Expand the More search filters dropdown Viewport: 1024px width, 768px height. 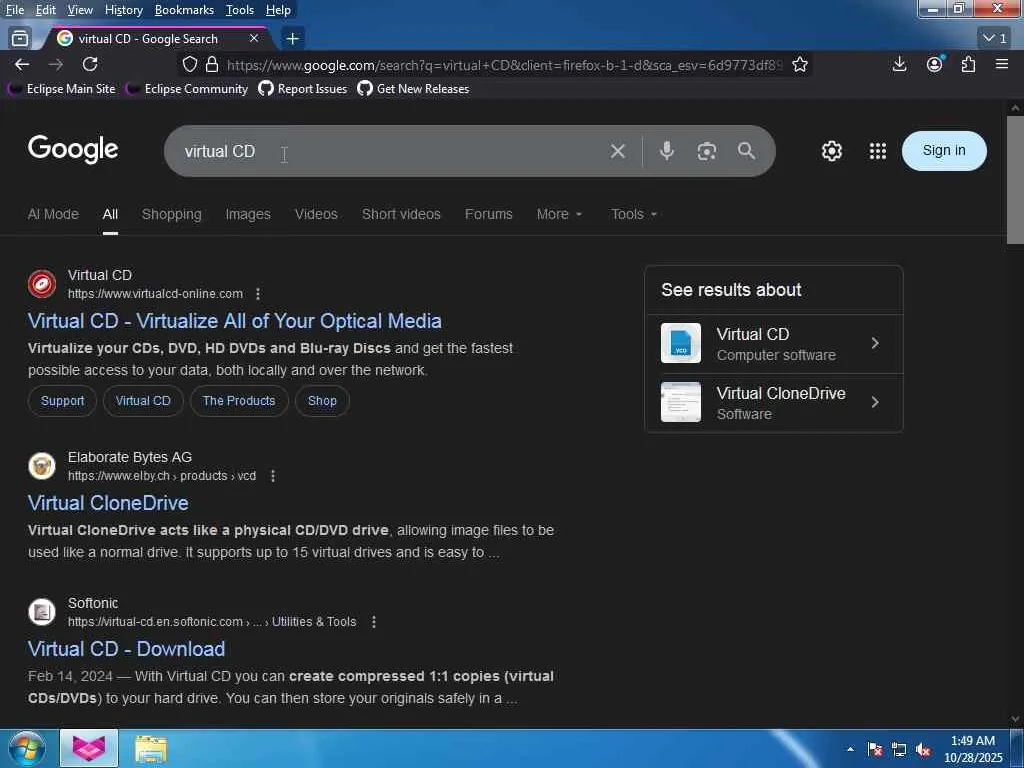pyautogui.click(x=559, y=214)
